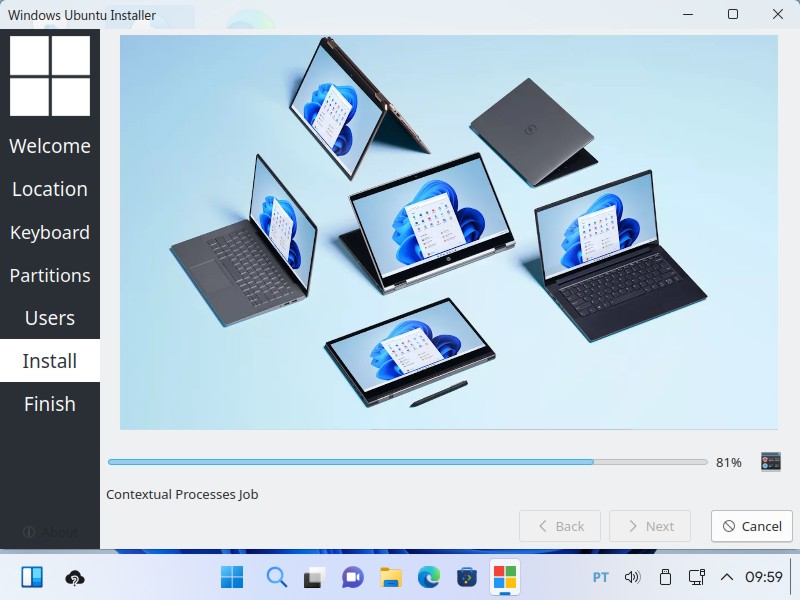Viewport: 800px width, 600px height.
Task: Select the Install step
Action: 50,361
